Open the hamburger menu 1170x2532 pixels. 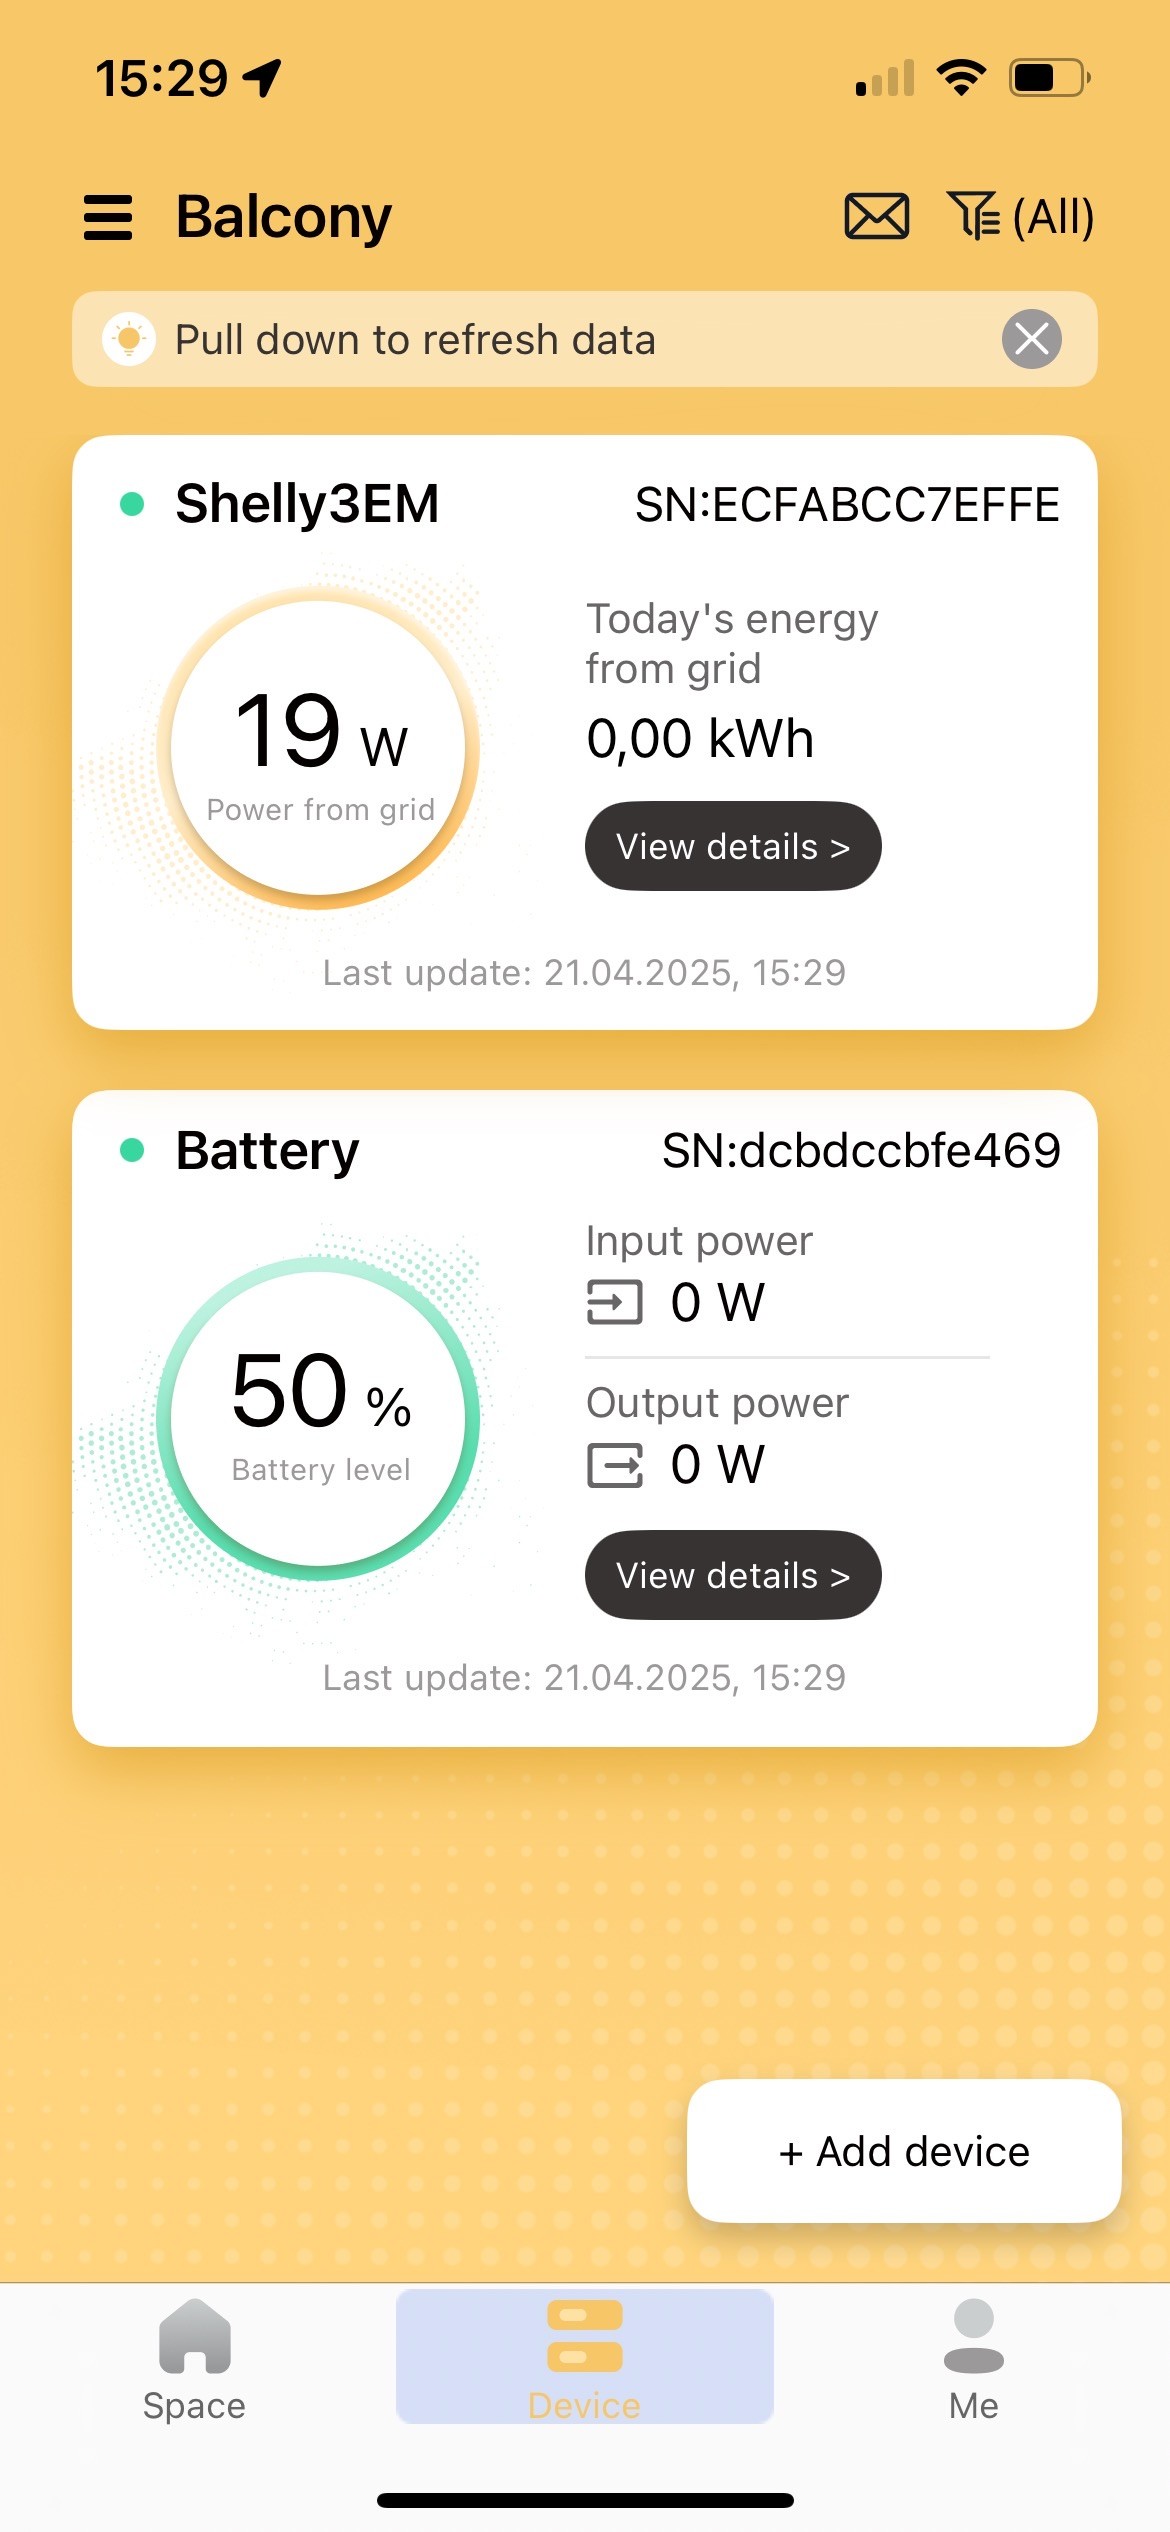(108, 217)
